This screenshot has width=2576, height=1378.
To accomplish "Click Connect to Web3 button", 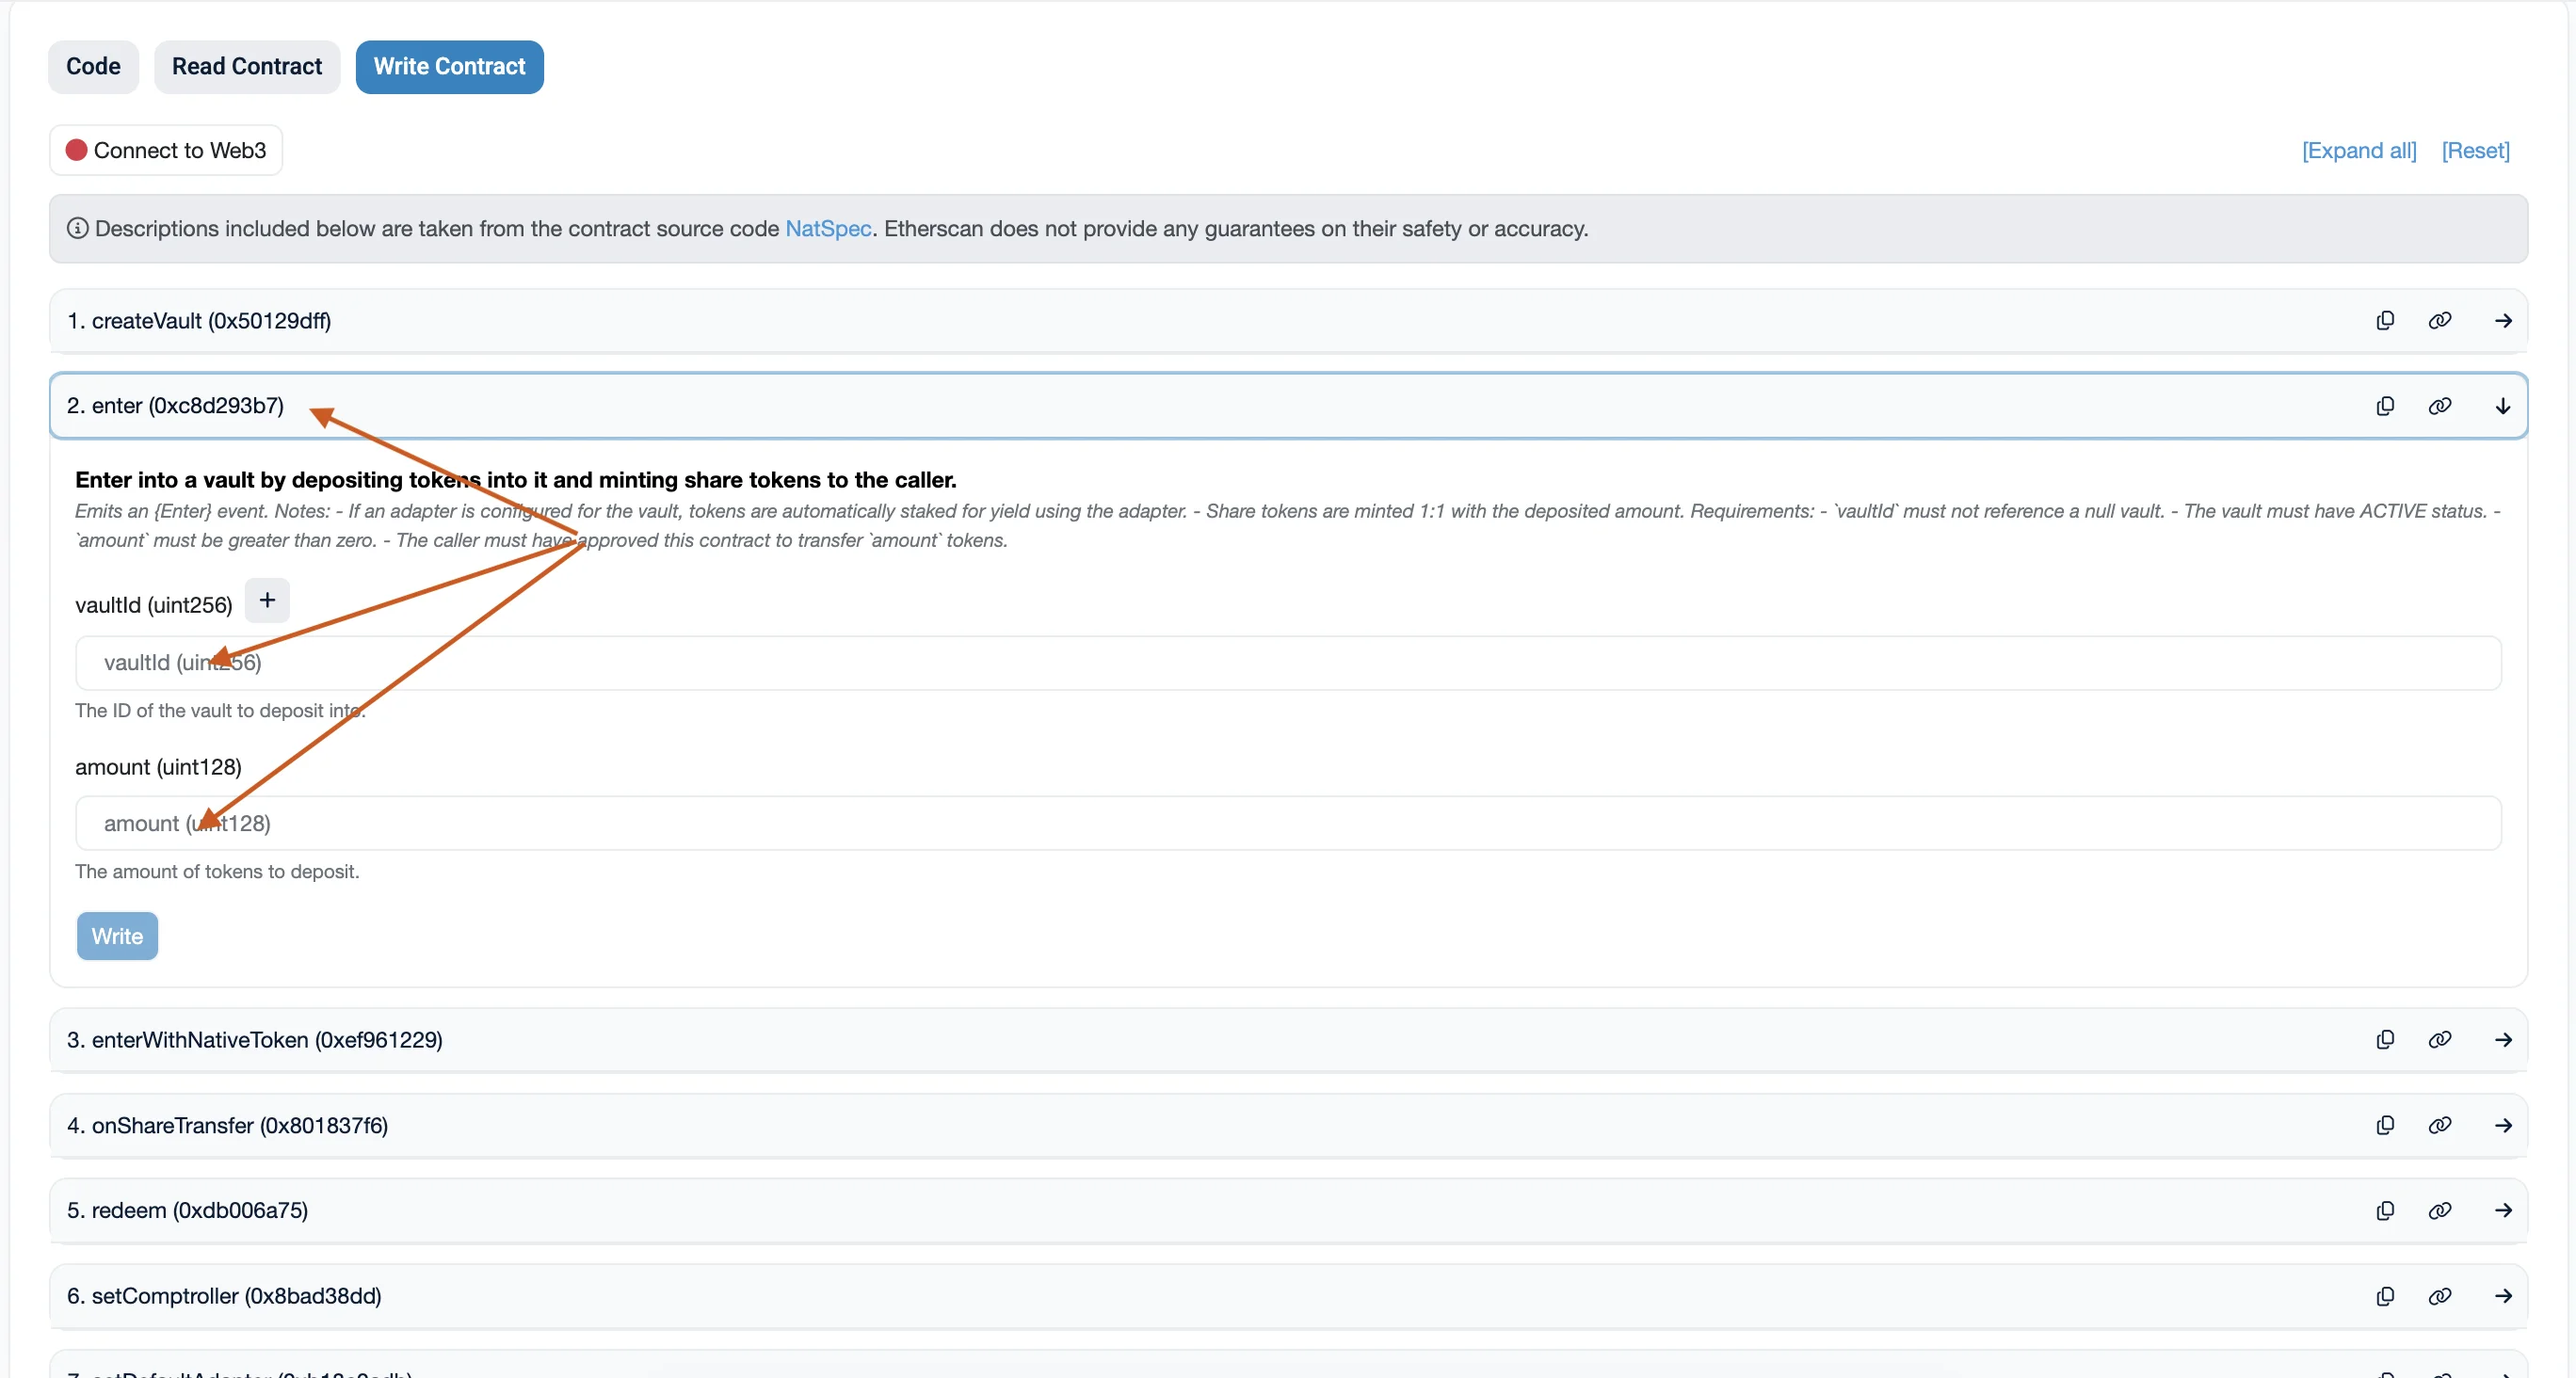I will pos(166,150).
